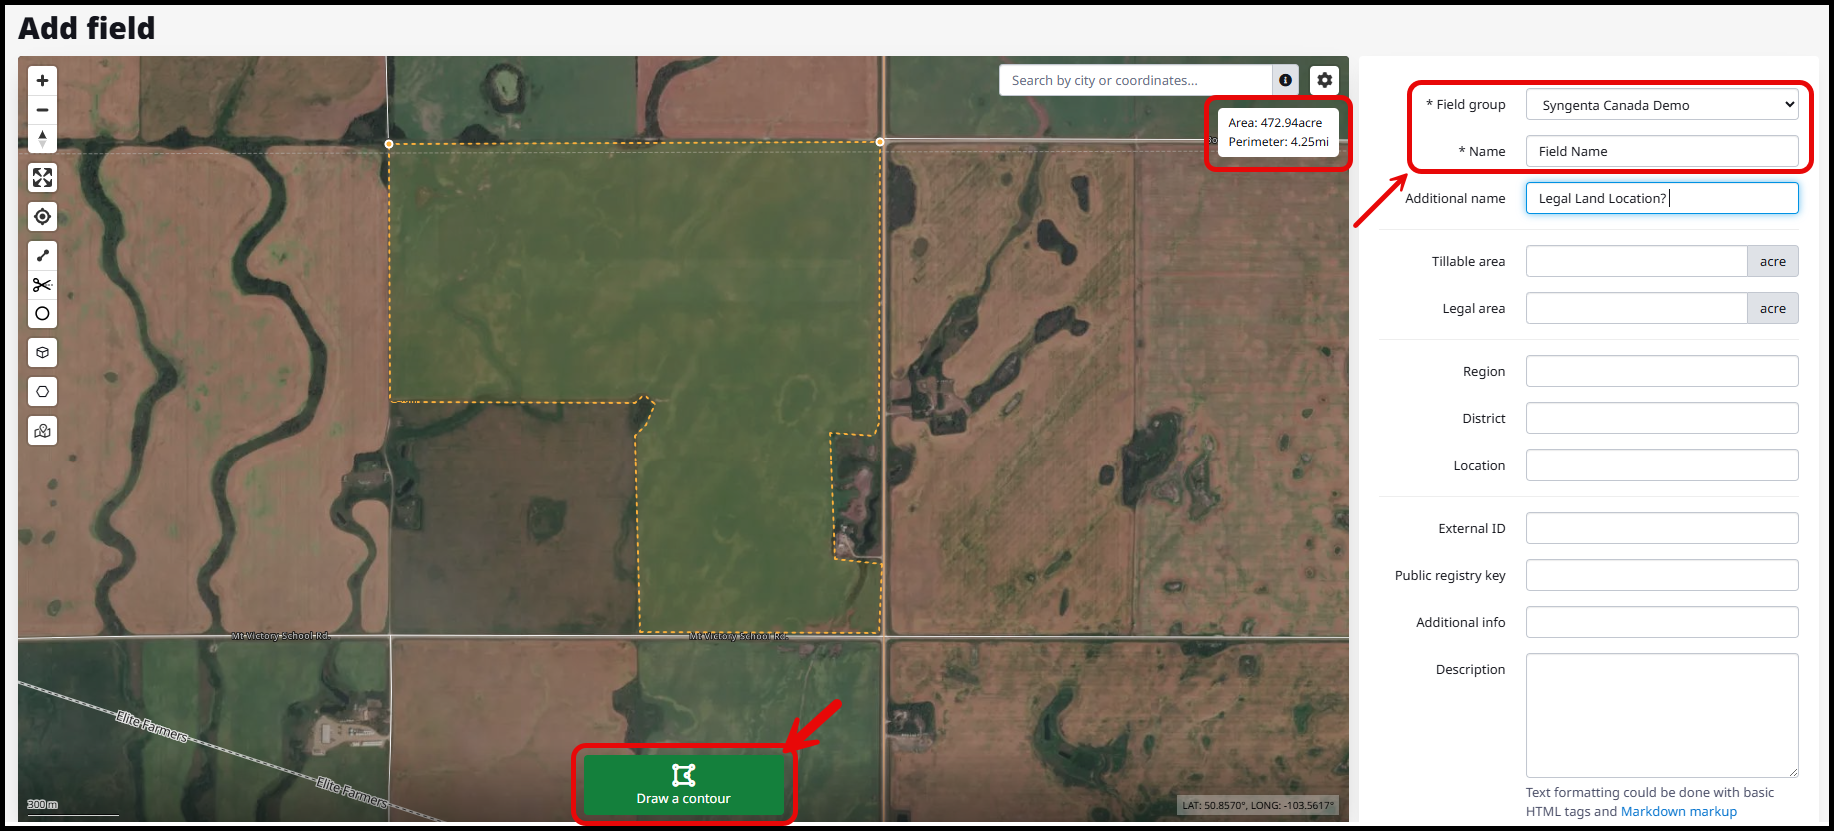Image resolution: width=1834 pixels, height=831 pixels.
Task: Click into the Region field
Action: pyautogui.click(x=1661, y=371)
